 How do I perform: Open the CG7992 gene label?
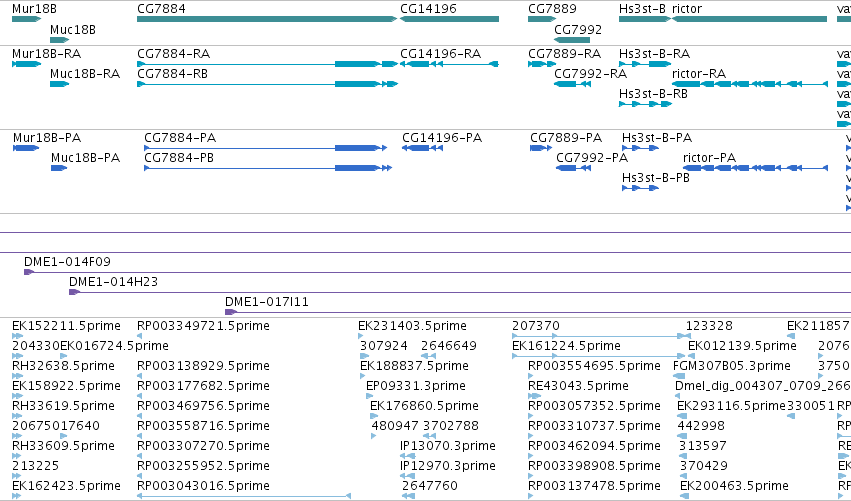(578, 30)
